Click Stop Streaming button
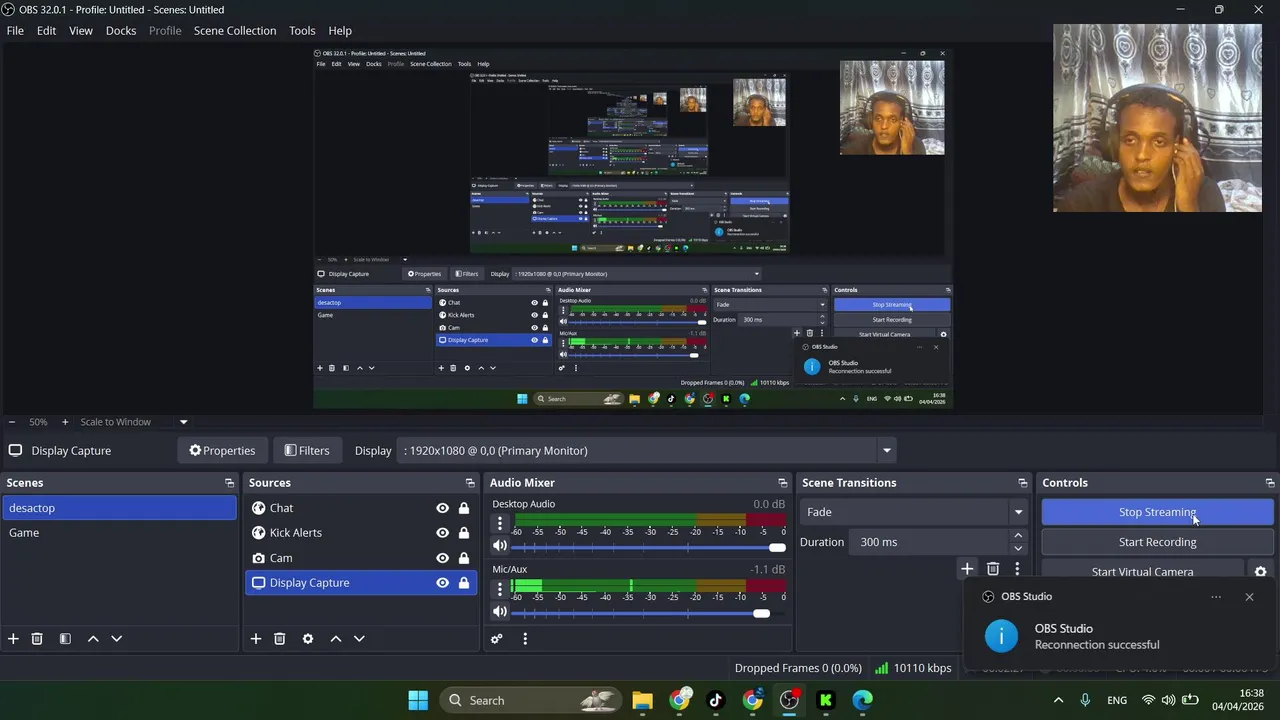1280x720 pixels. 1157,512
